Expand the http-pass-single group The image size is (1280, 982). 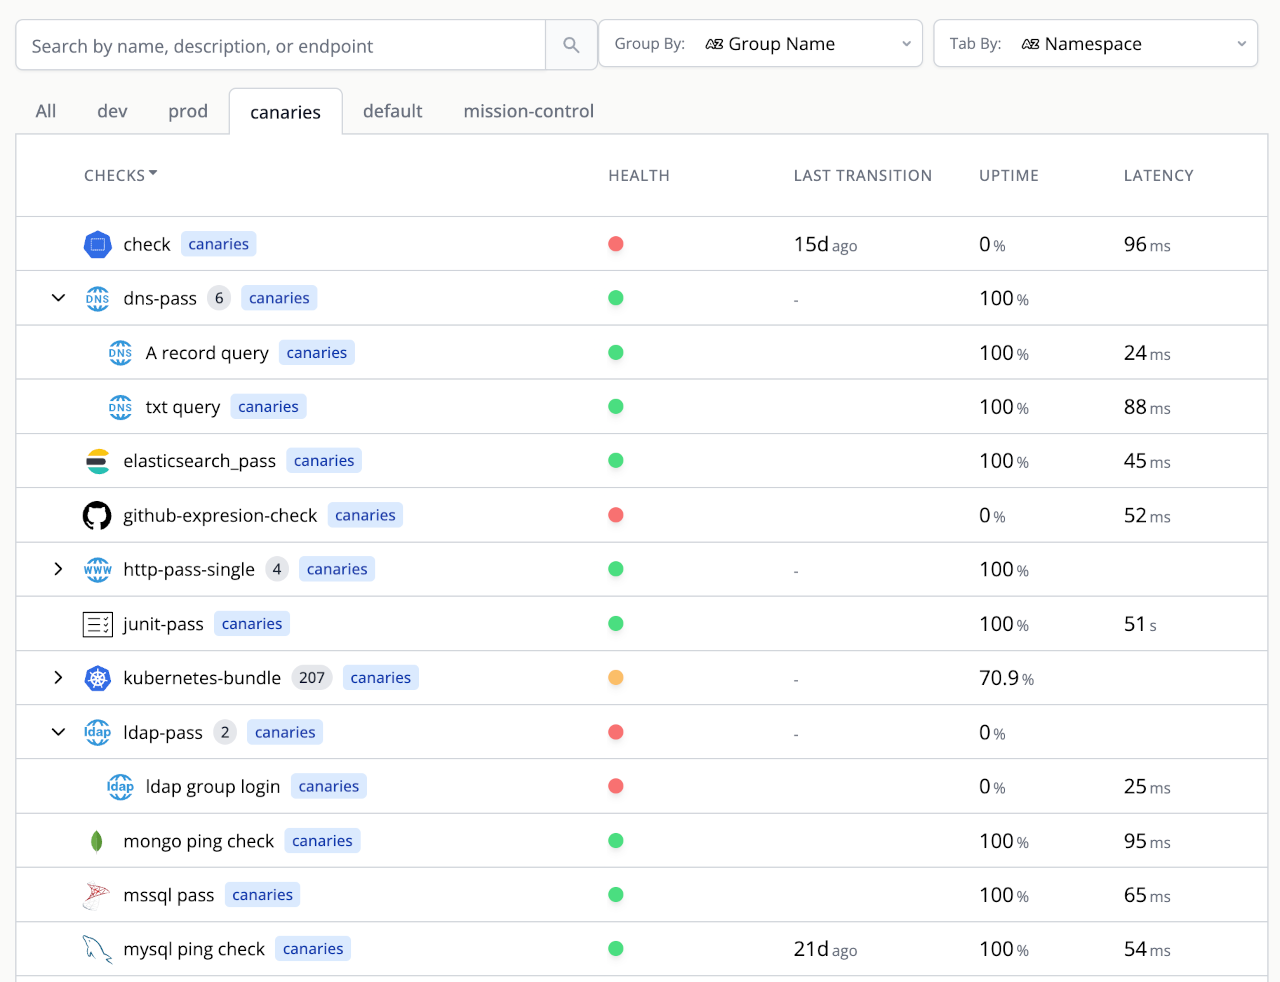[x=57, y=569]
